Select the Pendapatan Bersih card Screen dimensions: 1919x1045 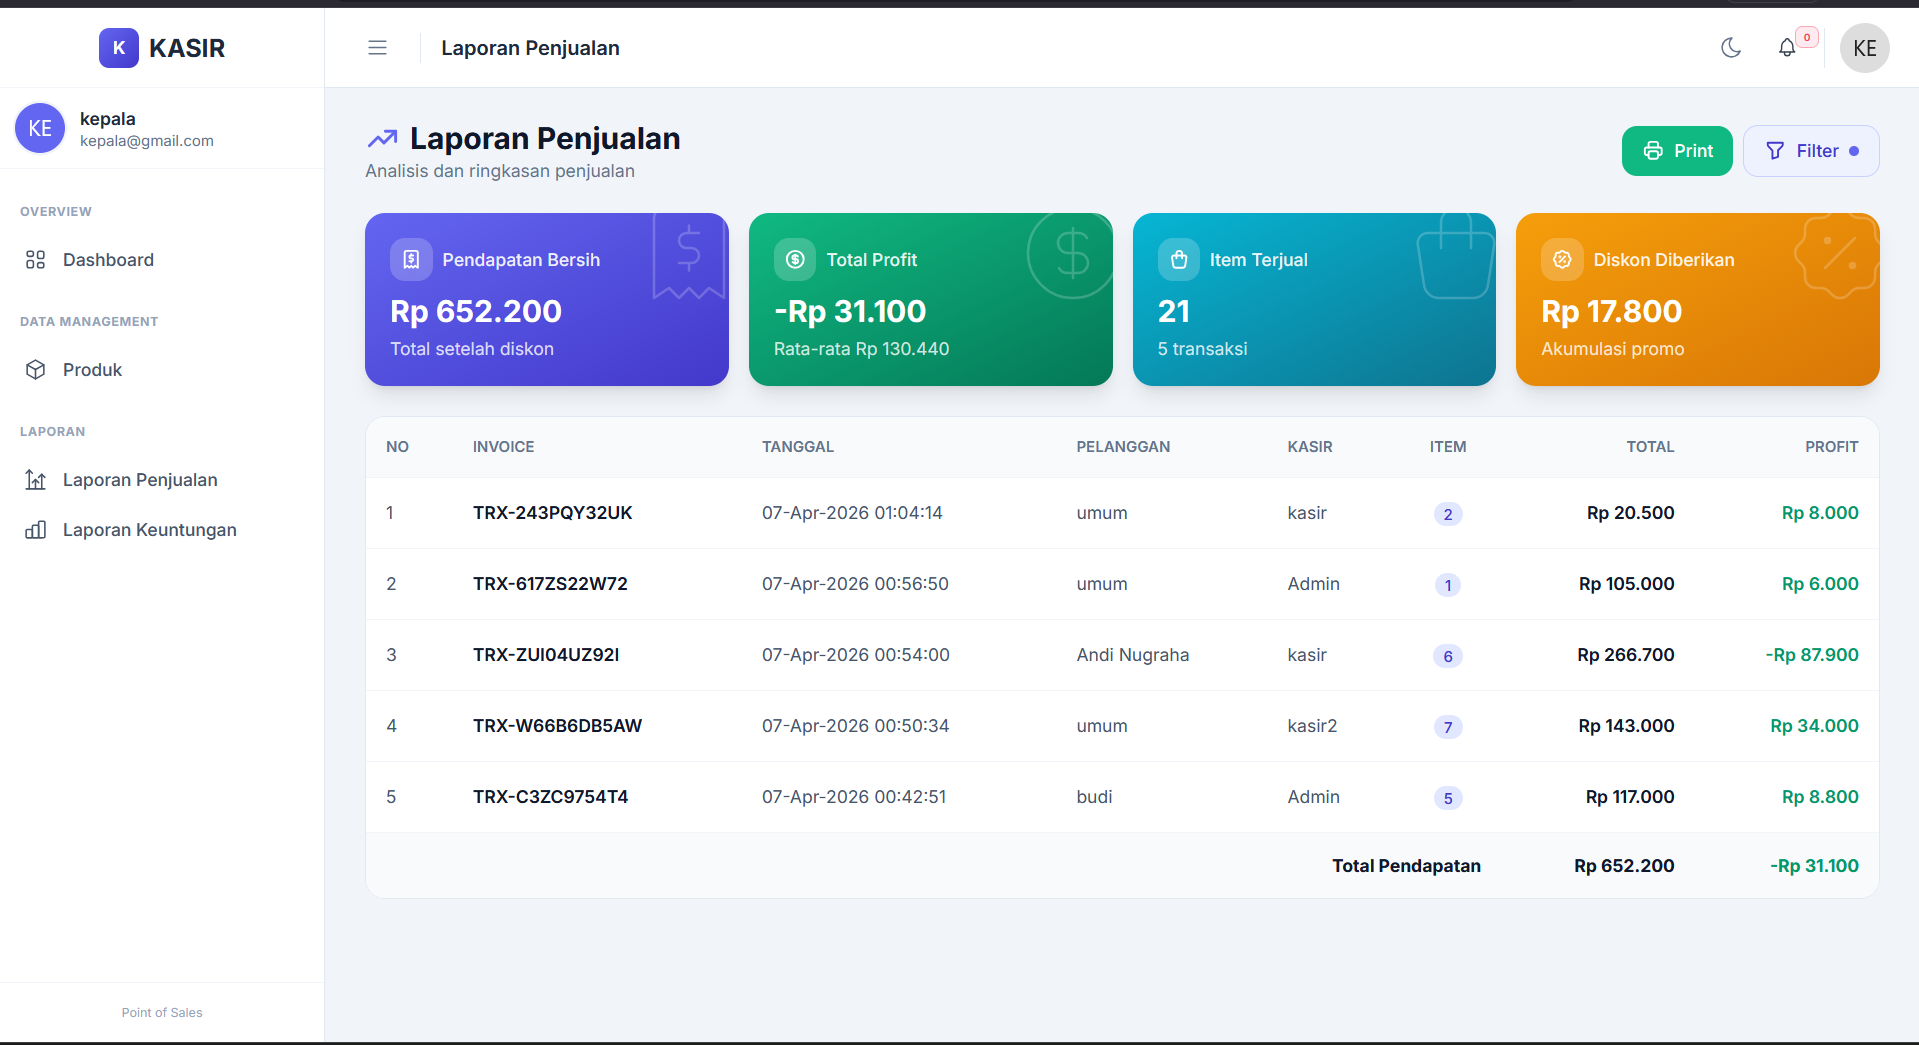coord(547,299)
